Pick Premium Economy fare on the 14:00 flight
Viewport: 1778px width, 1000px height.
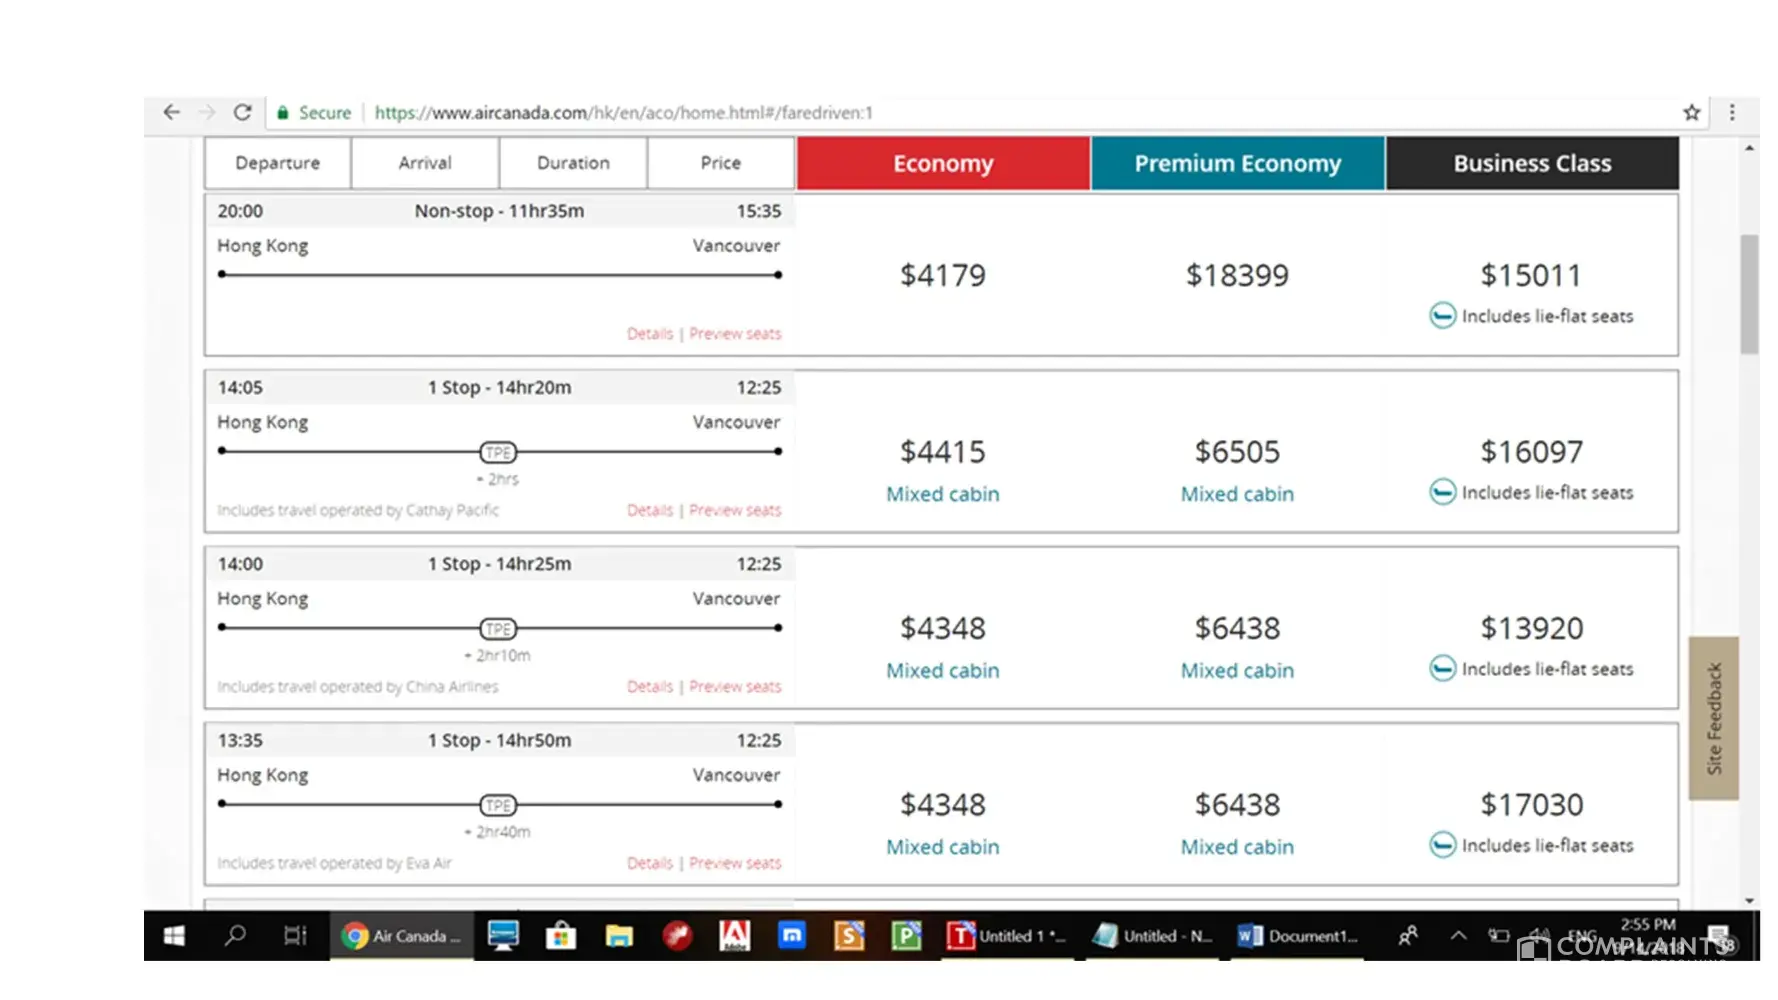1238,628
